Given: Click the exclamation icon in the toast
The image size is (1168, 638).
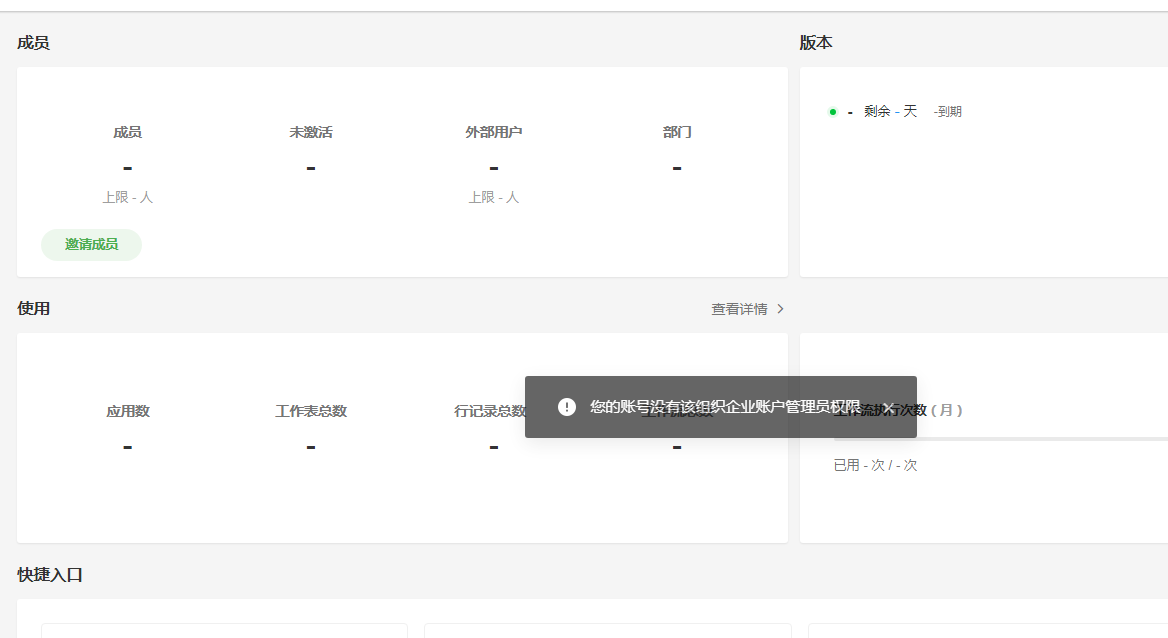Looking at the screenshot, I should (x=567, y=407).
